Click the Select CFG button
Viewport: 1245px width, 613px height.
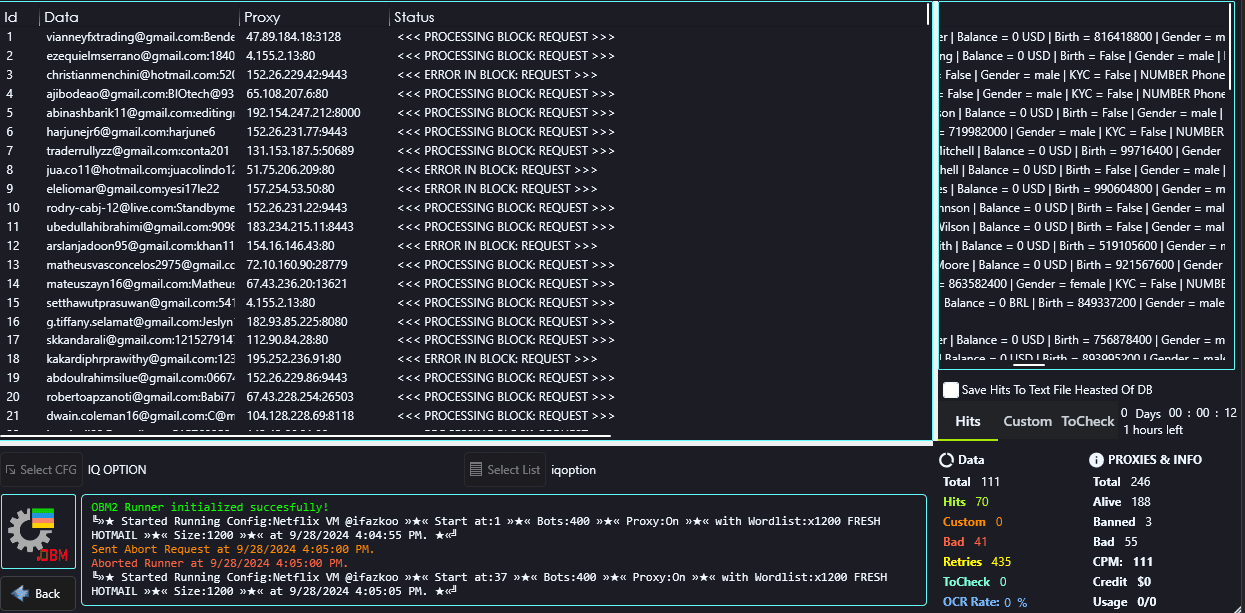tap(42, 469)
